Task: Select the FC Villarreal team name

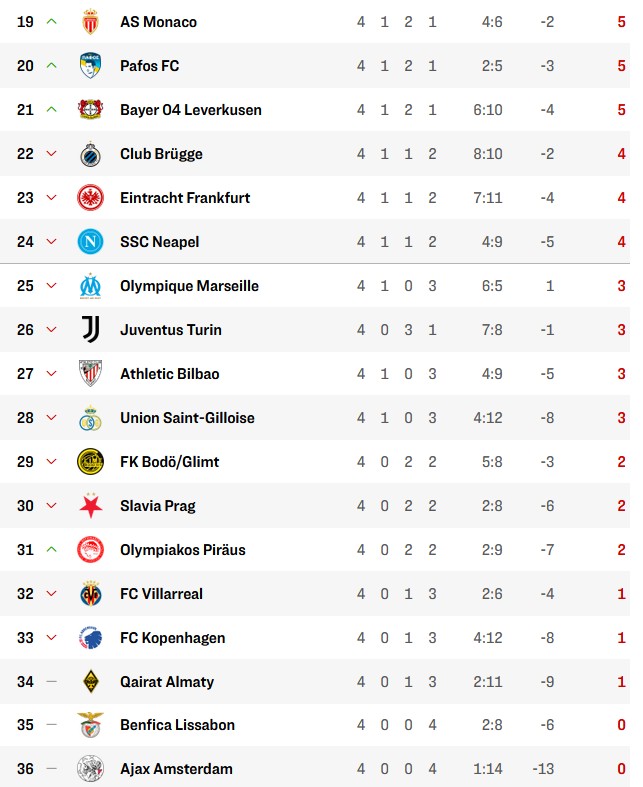Action: point(161,594)
